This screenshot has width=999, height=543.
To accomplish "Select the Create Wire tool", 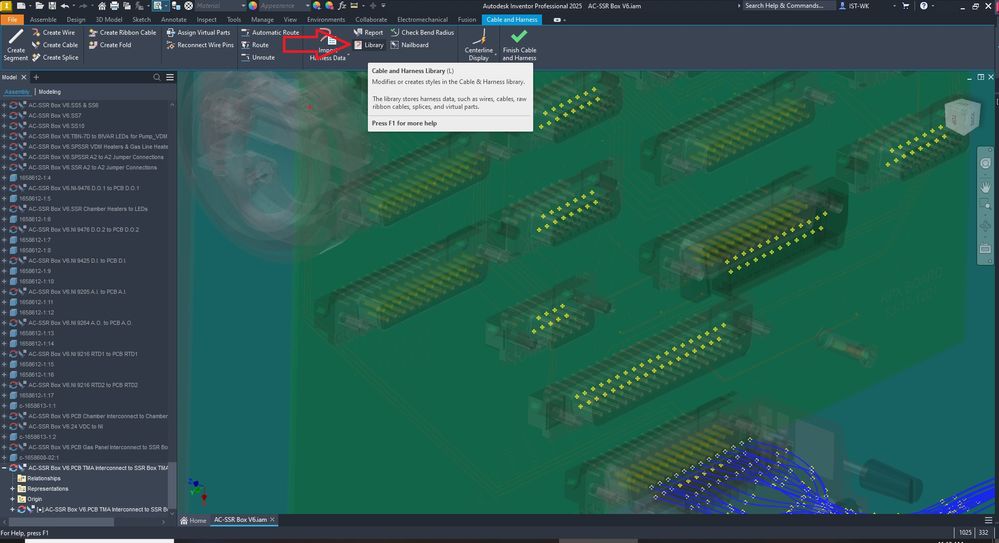I will coord(54,33).
